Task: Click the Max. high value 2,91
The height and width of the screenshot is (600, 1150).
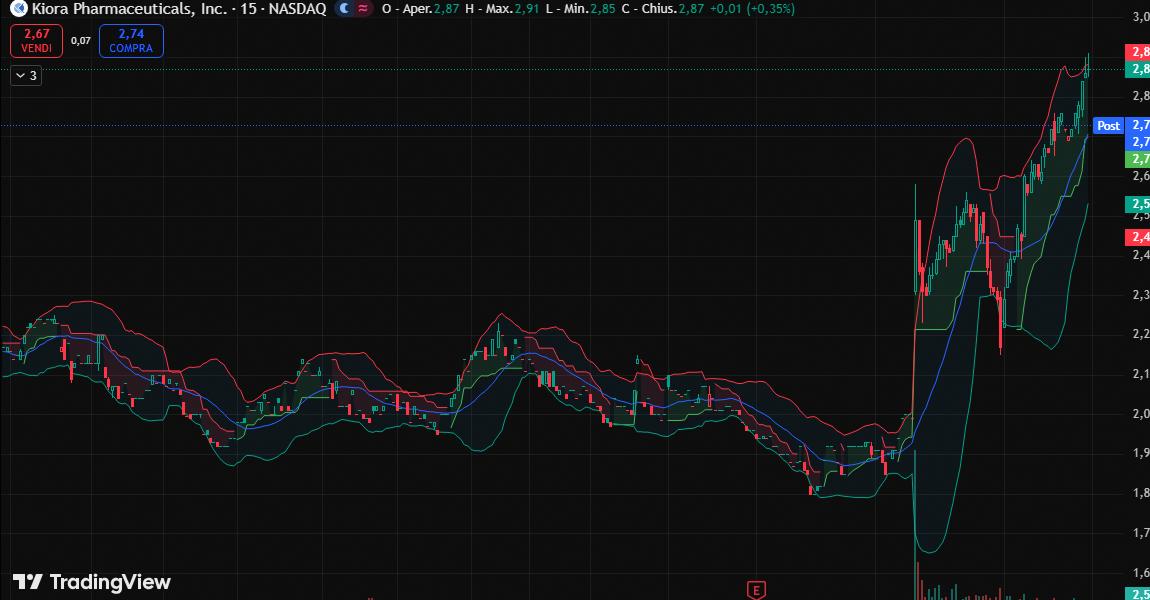Action: pyautogui.click(x=527, y=9)
